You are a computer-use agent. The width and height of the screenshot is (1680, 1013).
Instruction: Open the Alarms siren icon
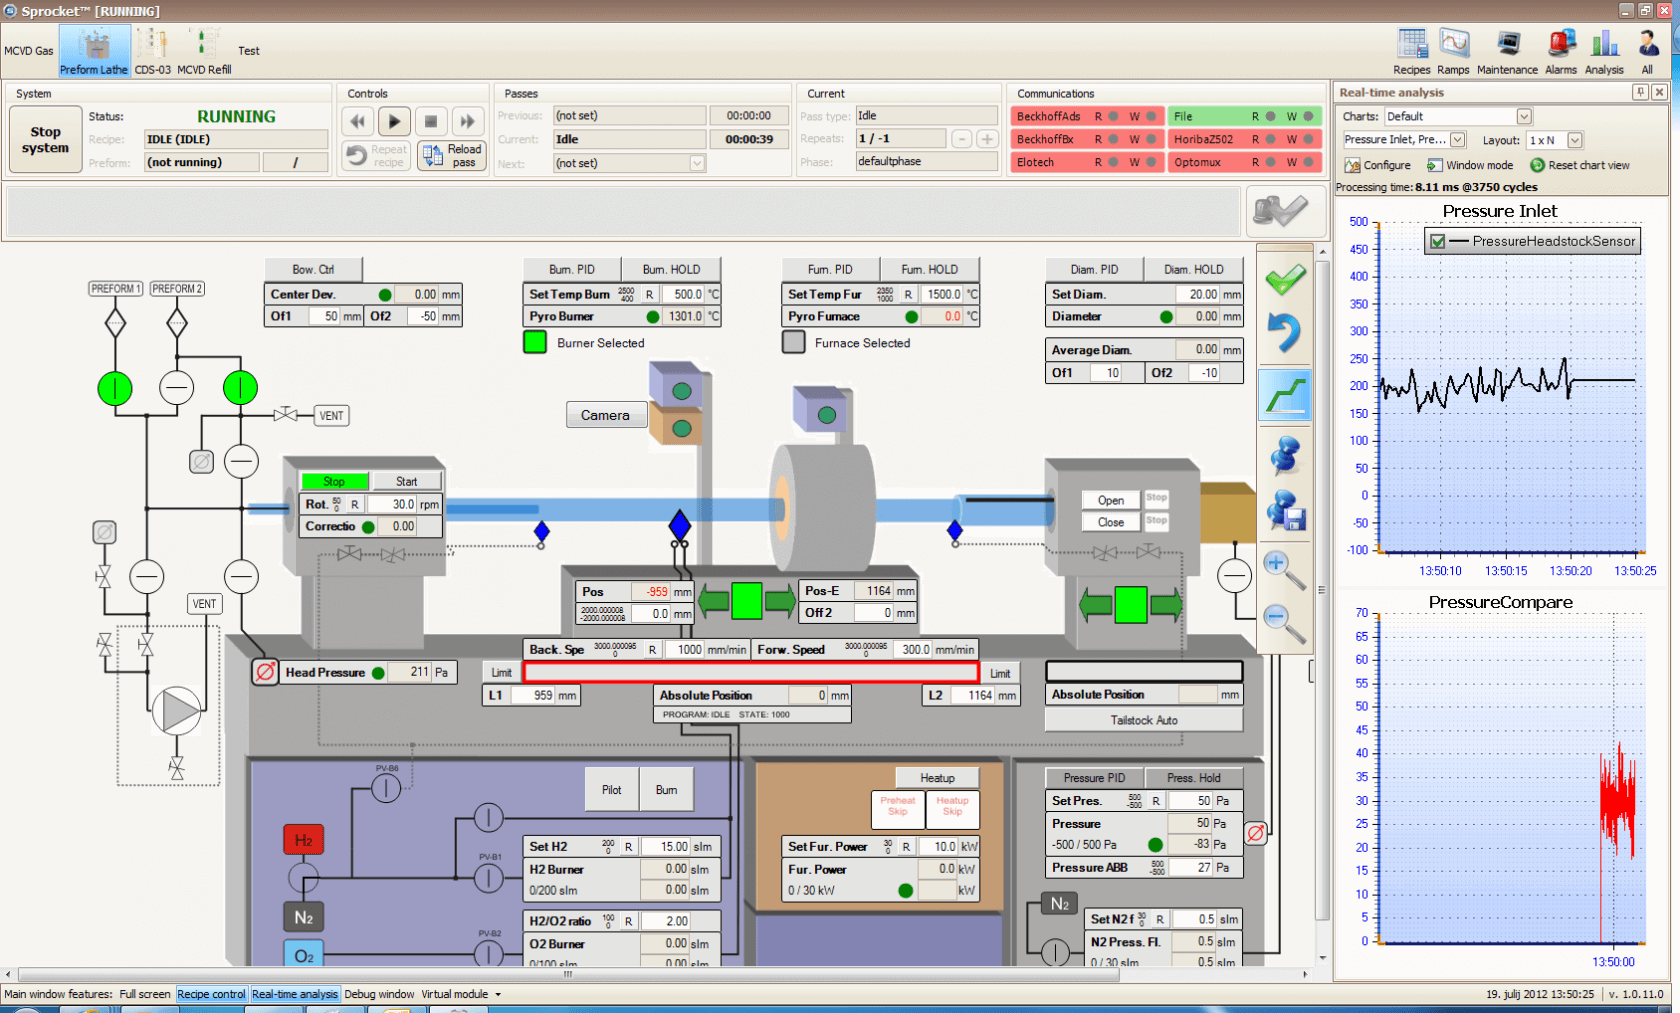[x=1560, y=46]
